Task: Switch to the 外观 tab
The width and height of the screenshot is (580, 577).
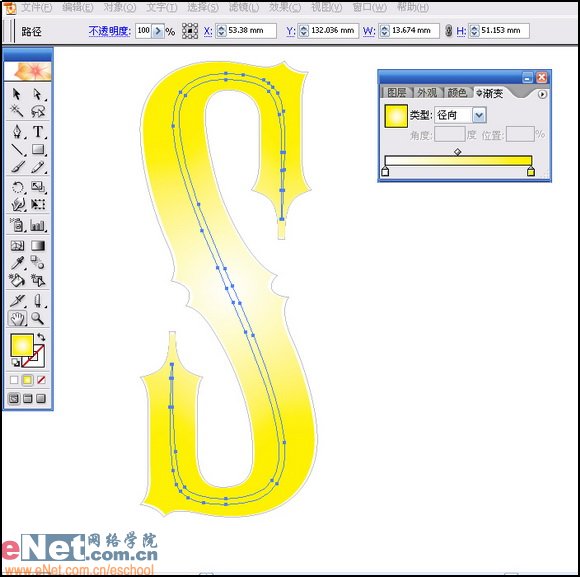Action: point(427,92)
